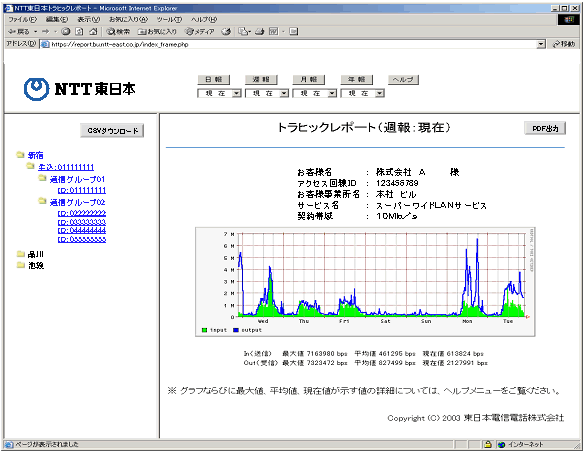Image resolution: width=583 pixels, height=451 pixels.
Task: Open the お気に入り favorites toolbar button
Action: [x=157, y=32]
